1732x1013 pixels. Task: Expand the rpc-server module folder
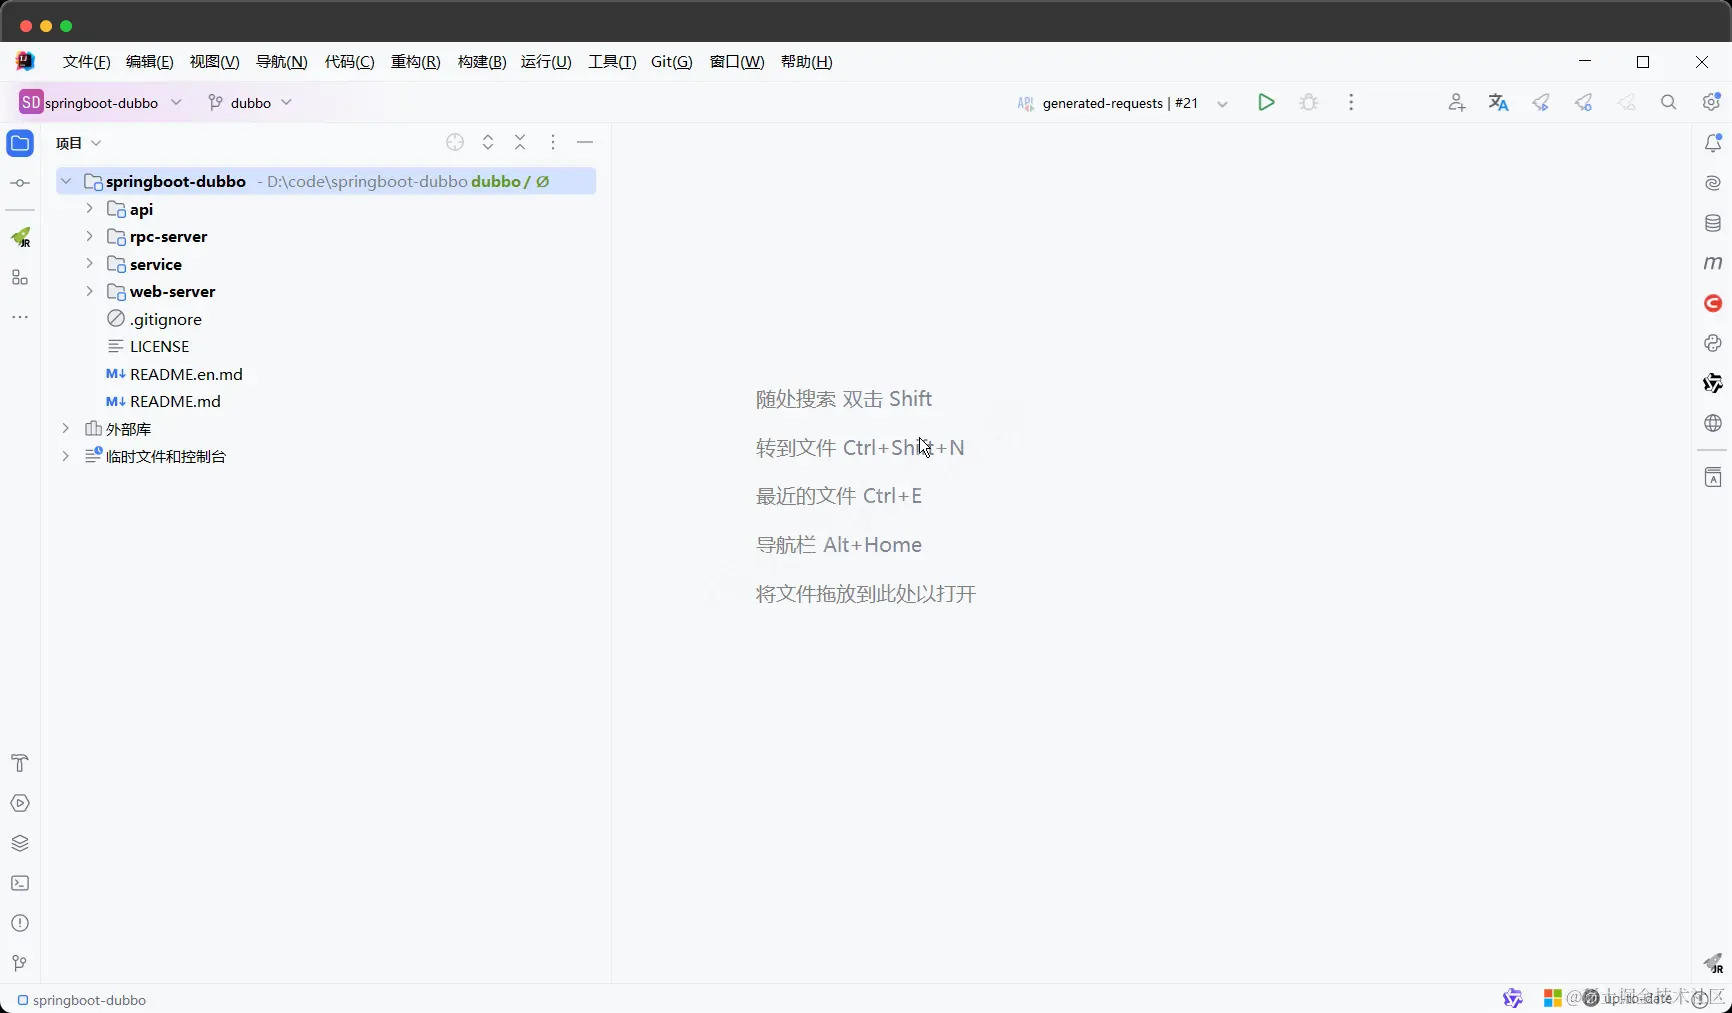point(90,236)
